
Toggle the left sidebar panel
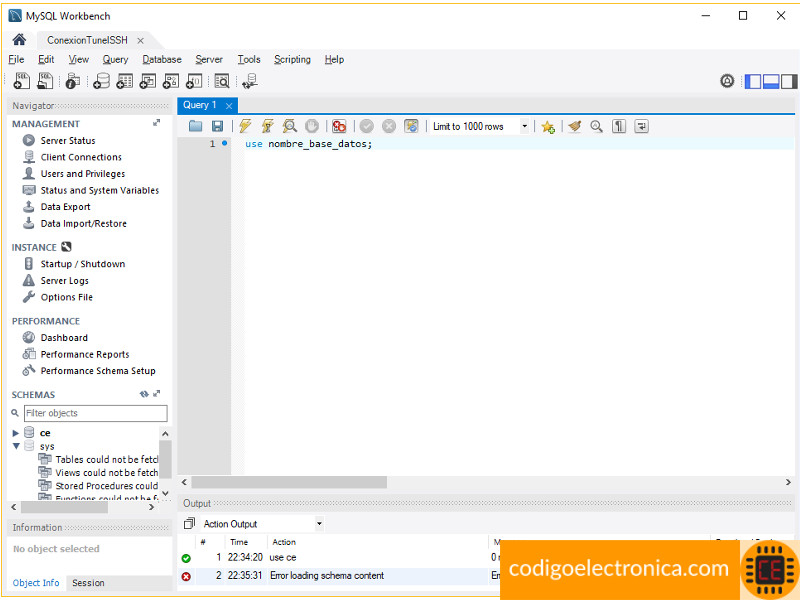[x=753, y=81]
